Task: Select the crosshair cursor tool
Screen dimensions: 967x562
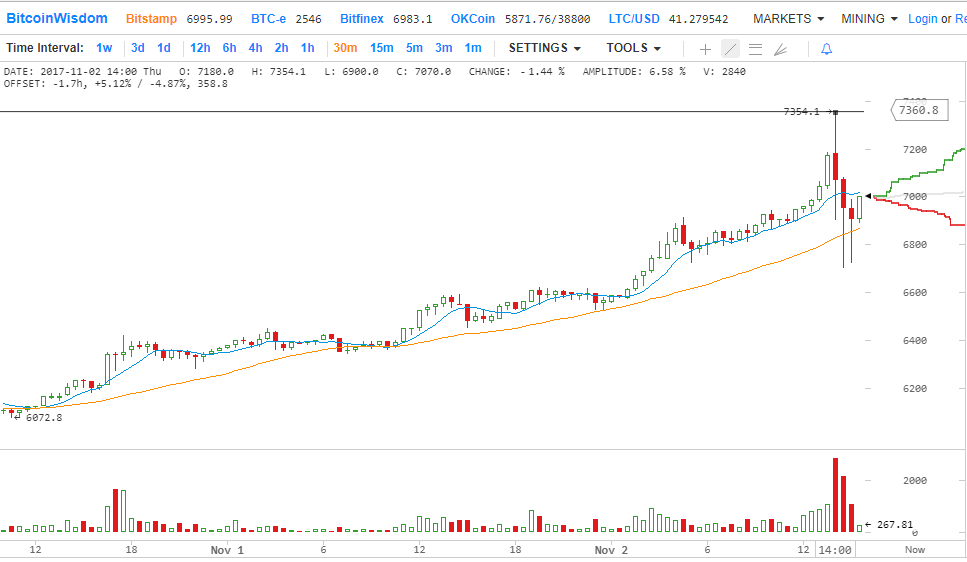Action: coord(705,49)
